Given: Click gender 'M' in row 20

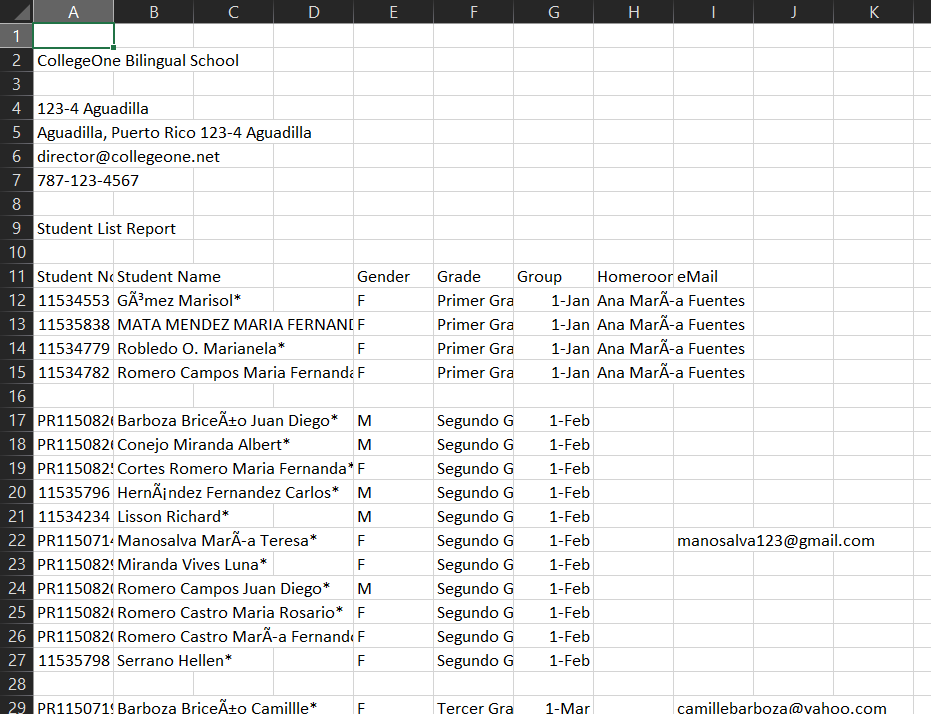Looking at the screenshot, I should 394,493.
